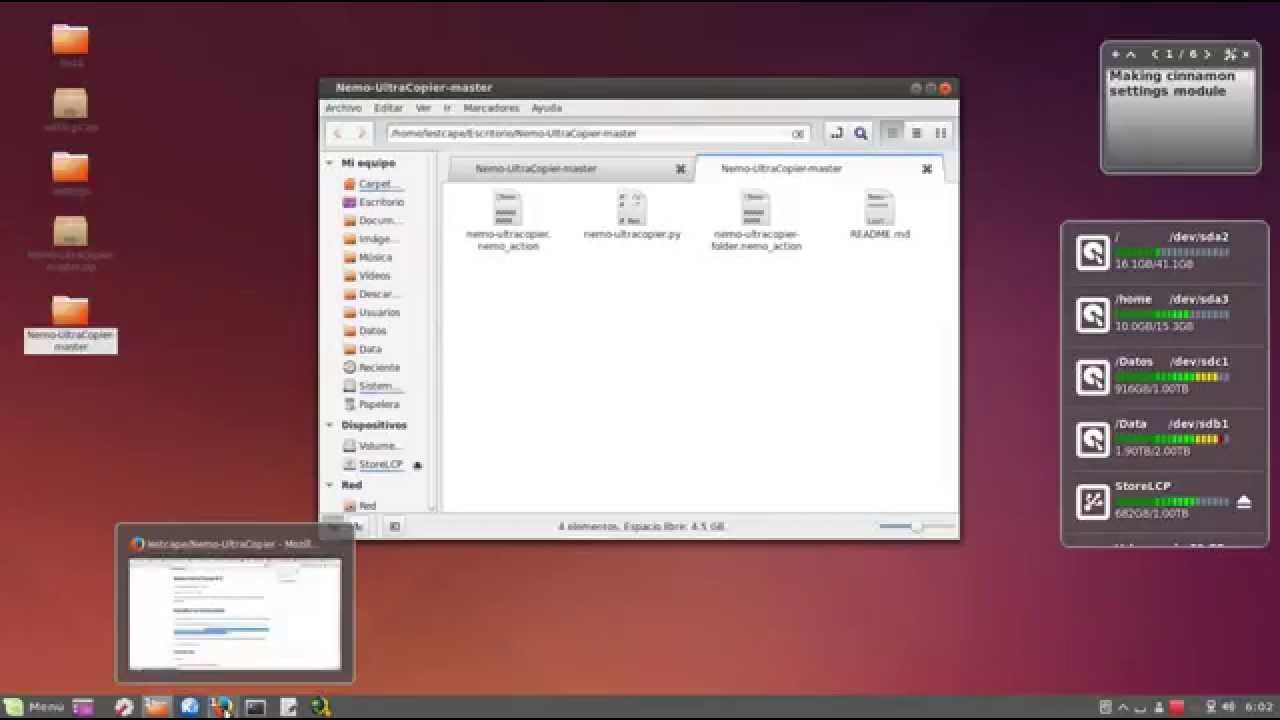Open Red network location in sidebar
Screen dimensions: 1280x720
(360, 506)
